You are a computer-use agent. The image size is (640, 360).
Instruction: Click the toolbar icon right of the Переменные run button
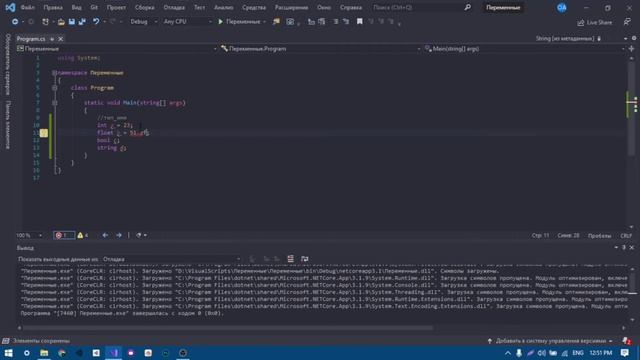click(x=276, y=22)
